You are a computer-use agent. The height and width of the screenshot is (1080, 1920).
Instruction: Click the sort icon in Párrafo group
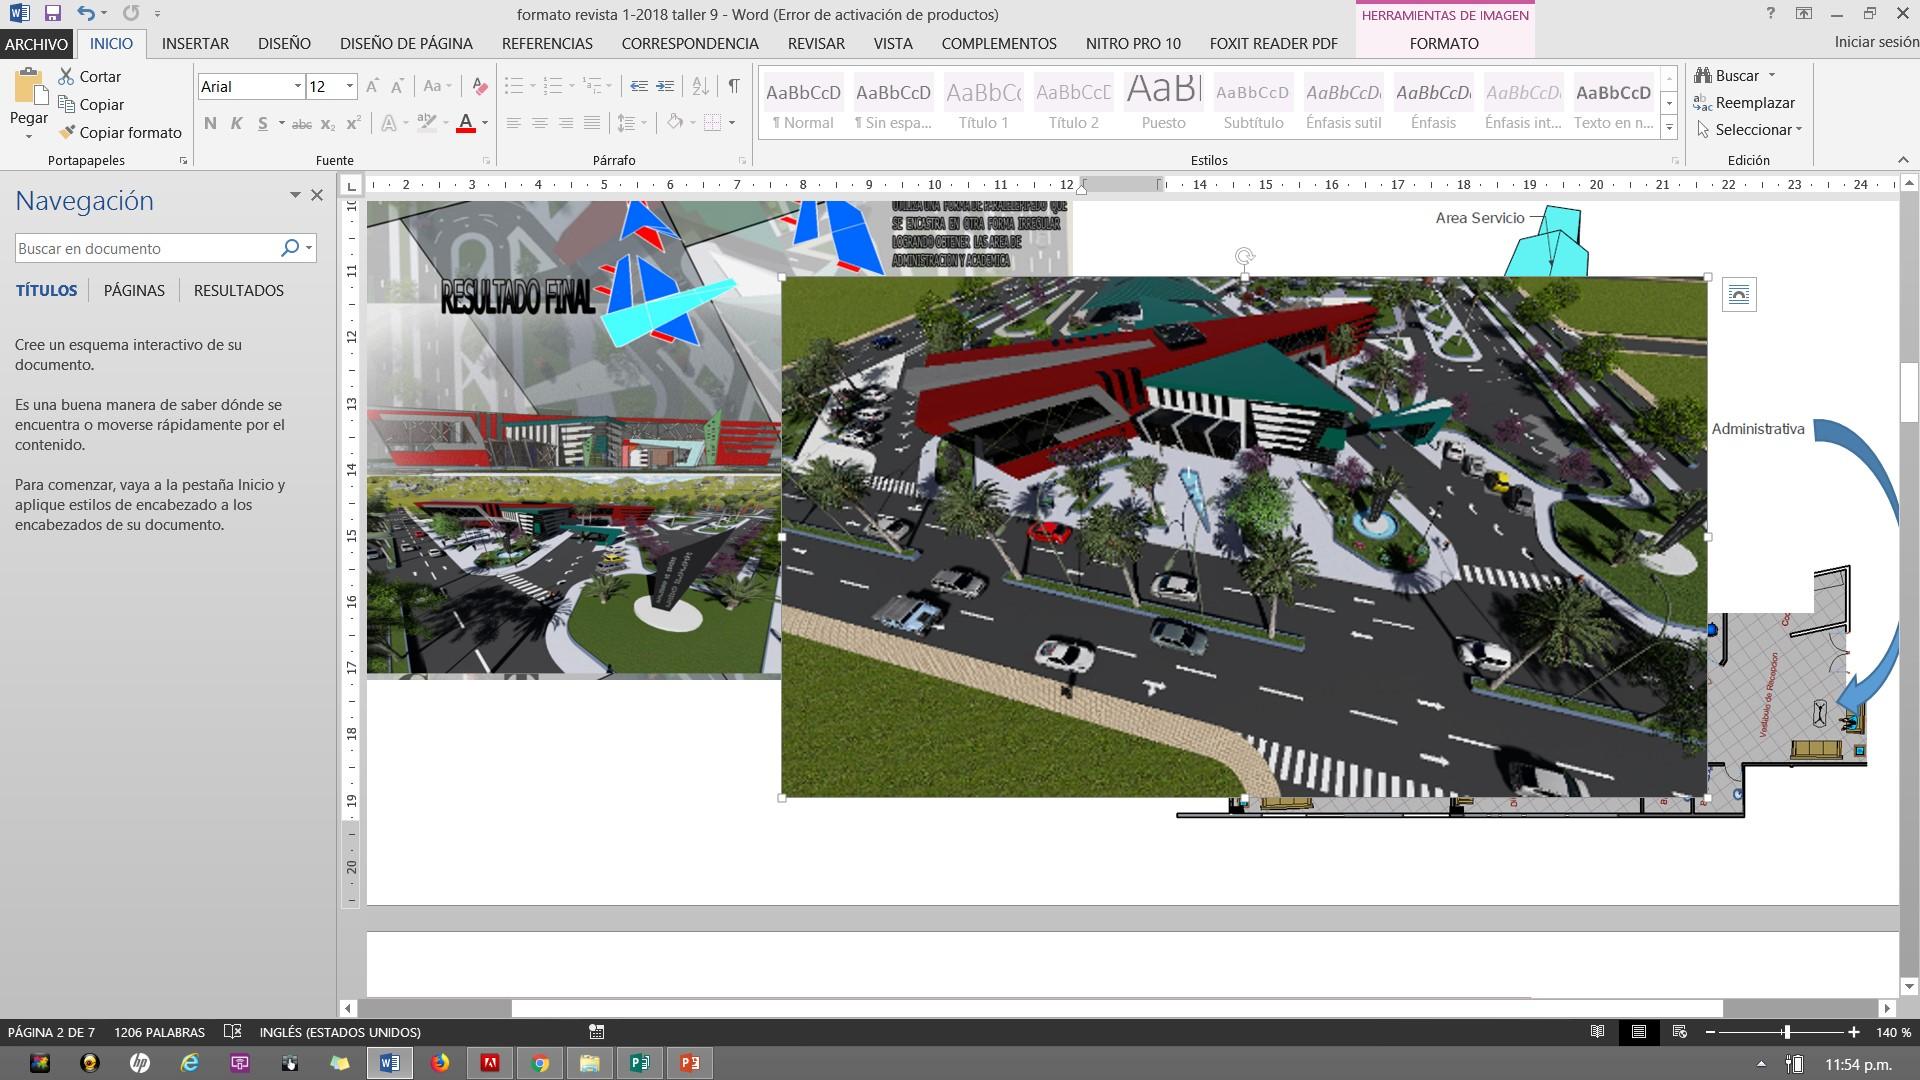point(700,86)
